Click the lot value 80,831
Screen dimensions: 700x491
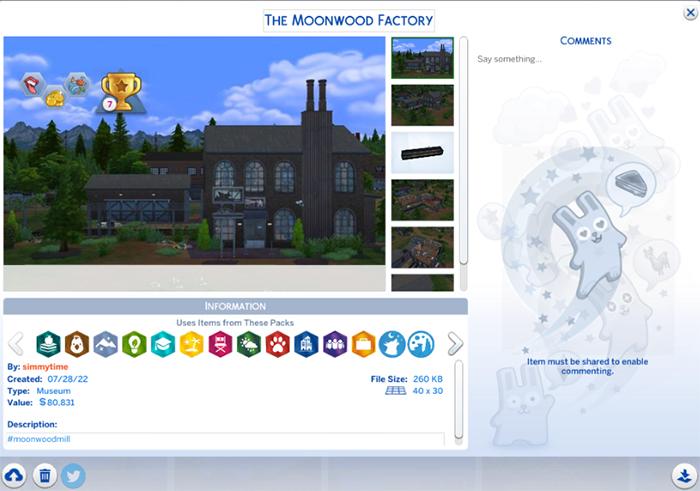point(57,402)
